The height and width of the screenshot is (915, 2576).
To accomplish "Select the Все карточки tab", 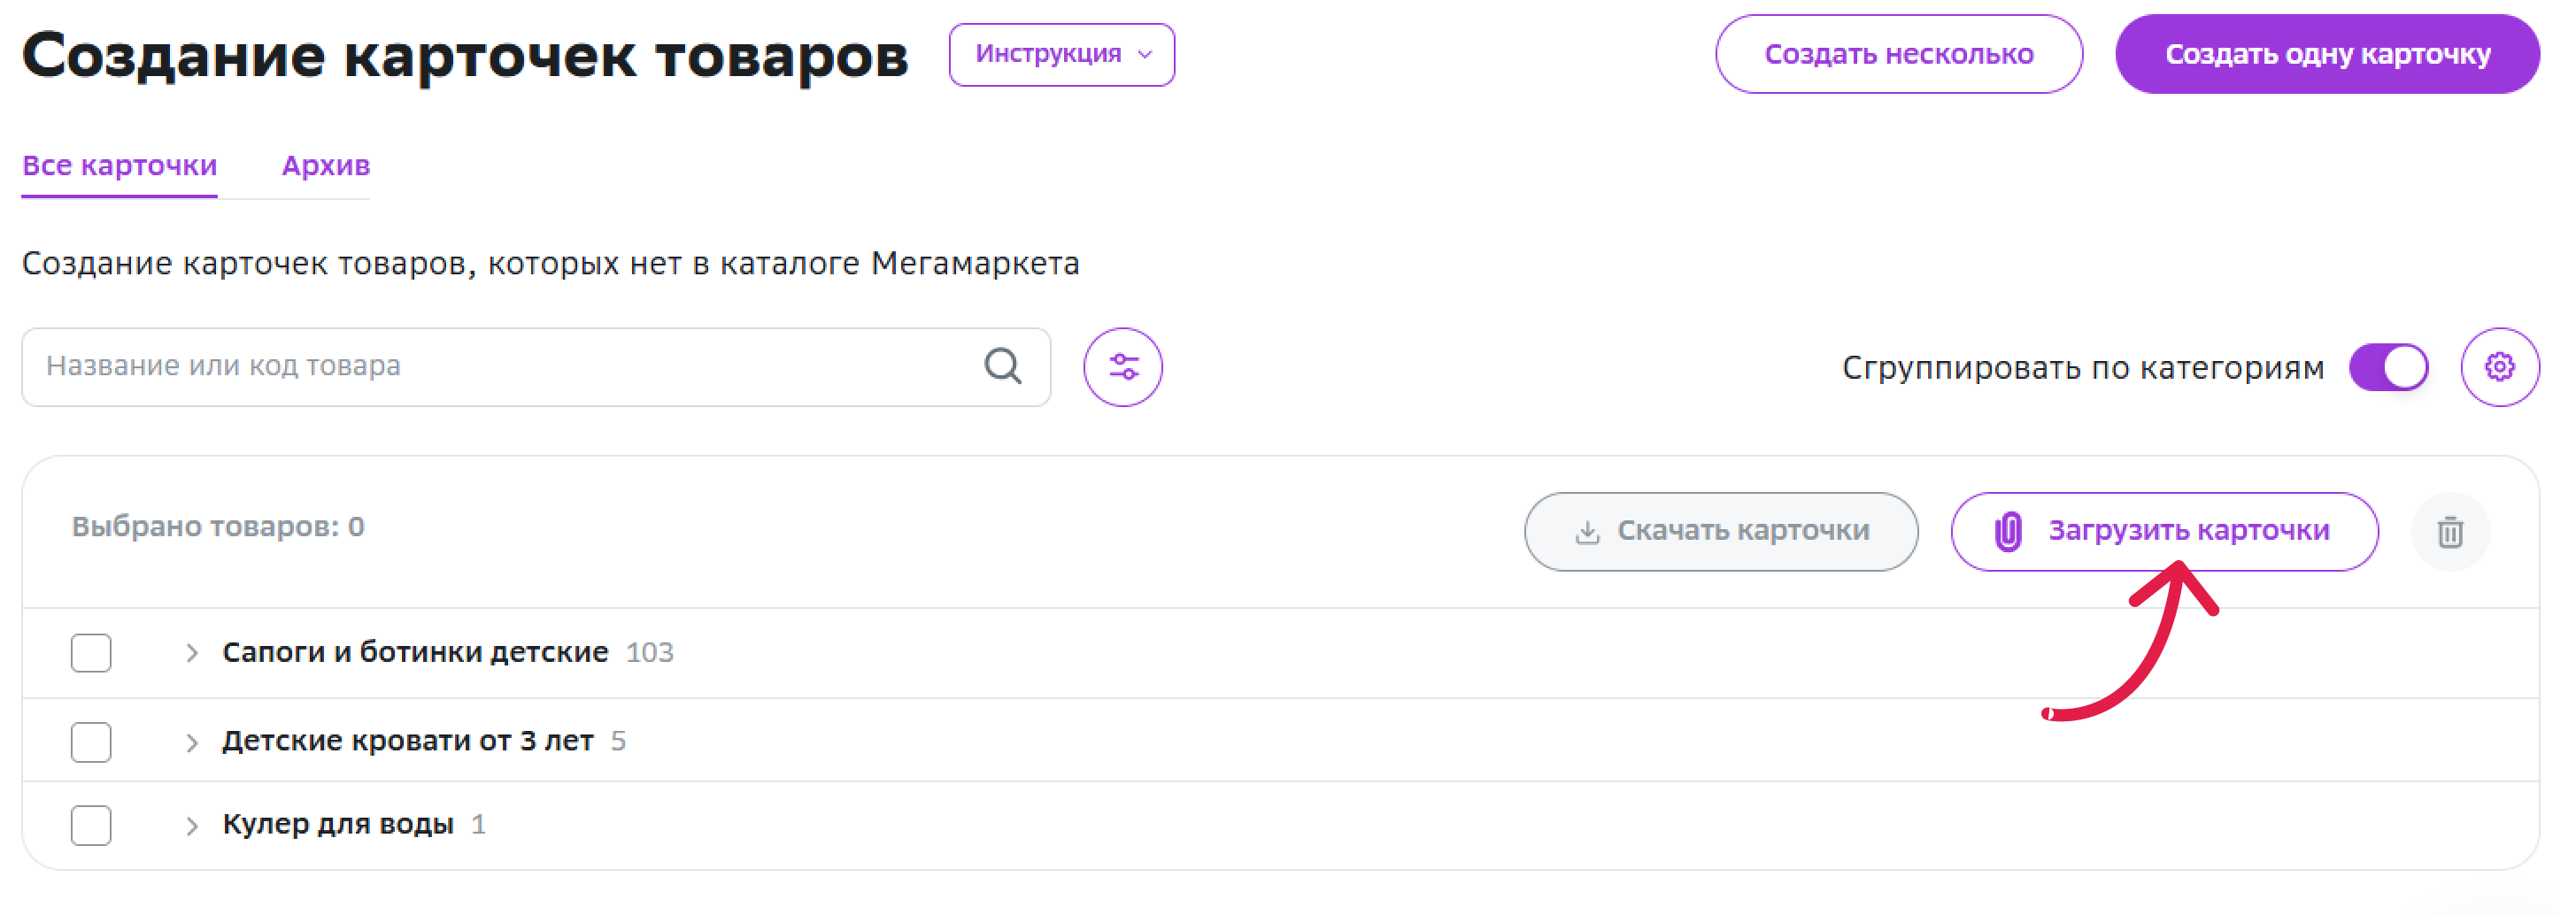I will 120,166.
